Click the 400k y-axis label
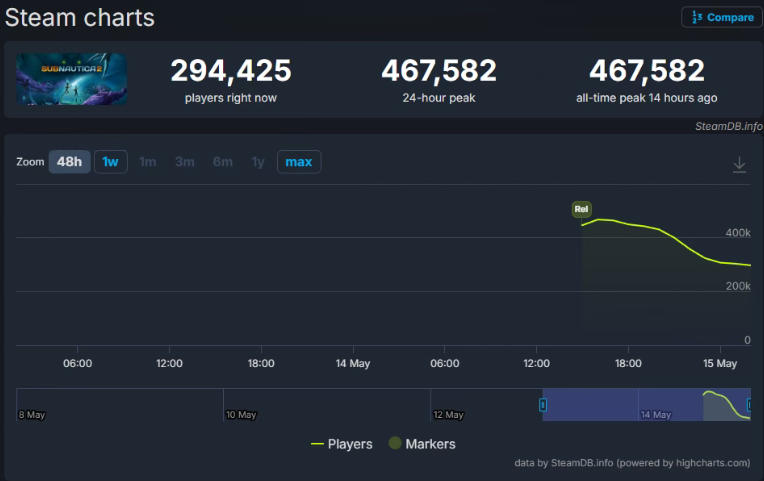 point(738,233)
